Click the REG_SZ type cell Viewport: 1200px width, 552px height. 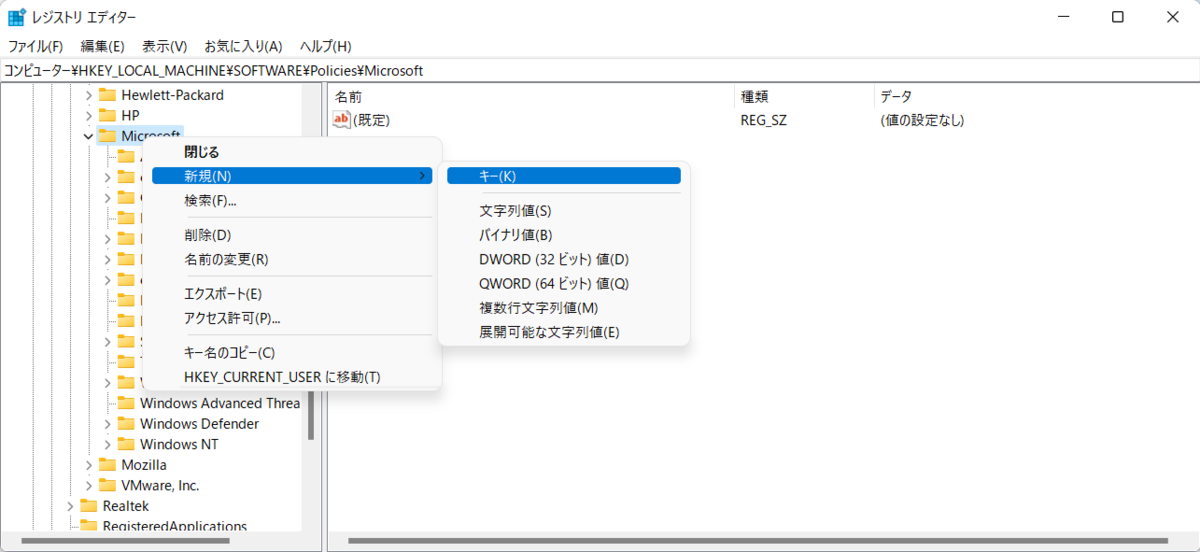coord(762,120)
